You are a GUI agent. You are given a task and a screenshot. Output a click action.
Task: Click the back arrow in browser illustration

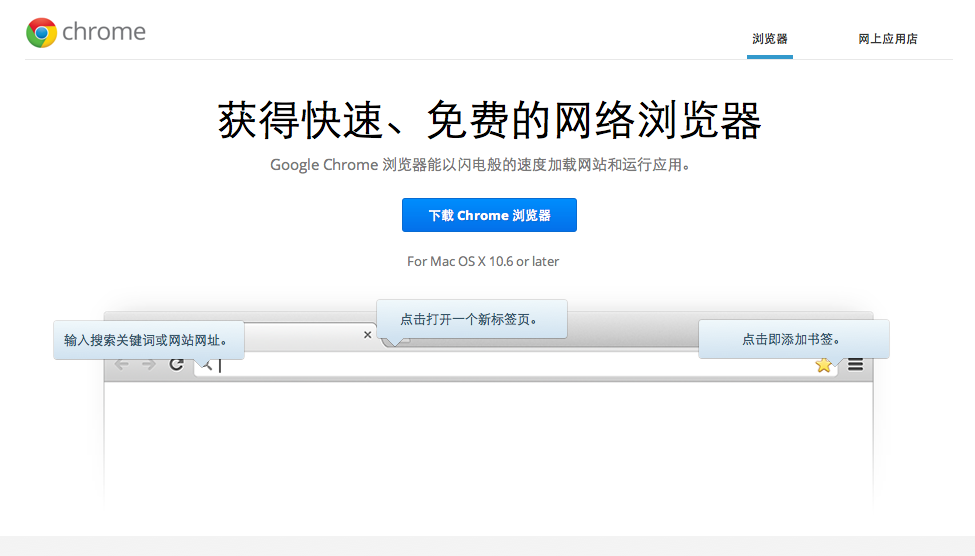[x=122, y=365]
